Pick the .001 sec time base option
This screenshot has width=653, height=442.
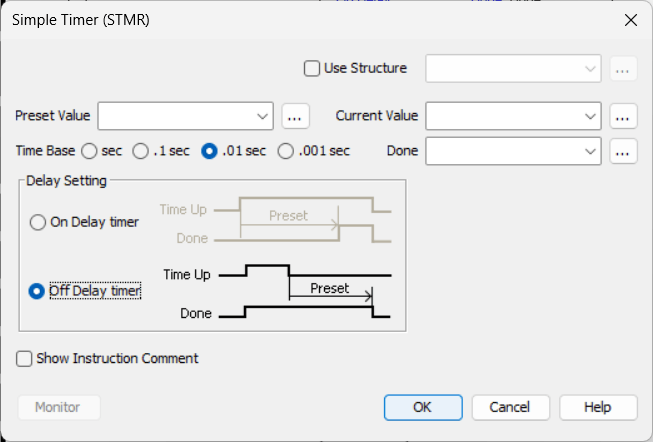285,151
